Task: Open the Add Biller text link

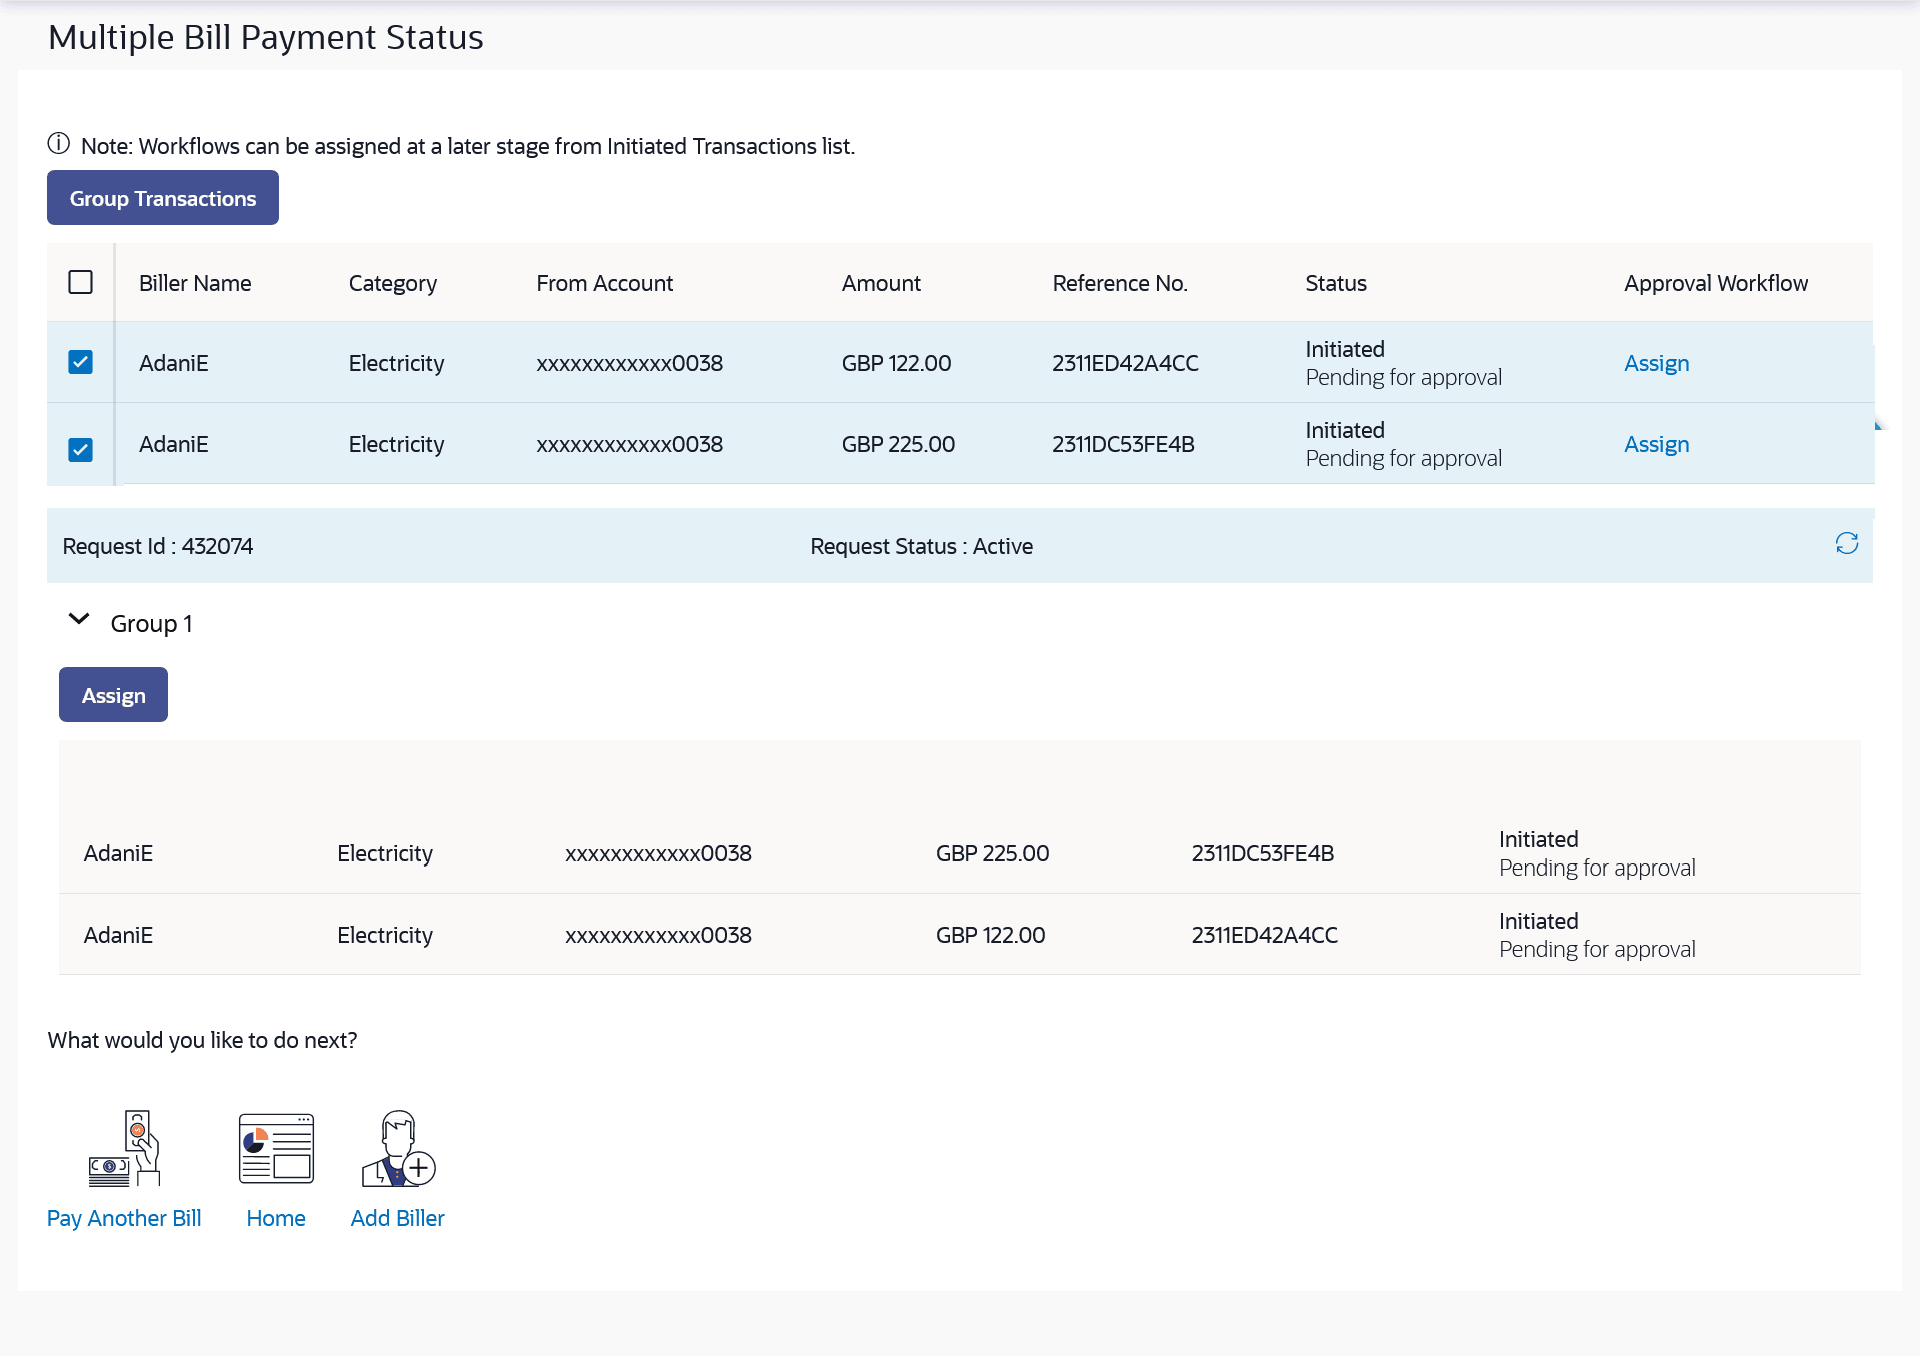Action: tap(397, 1218)
